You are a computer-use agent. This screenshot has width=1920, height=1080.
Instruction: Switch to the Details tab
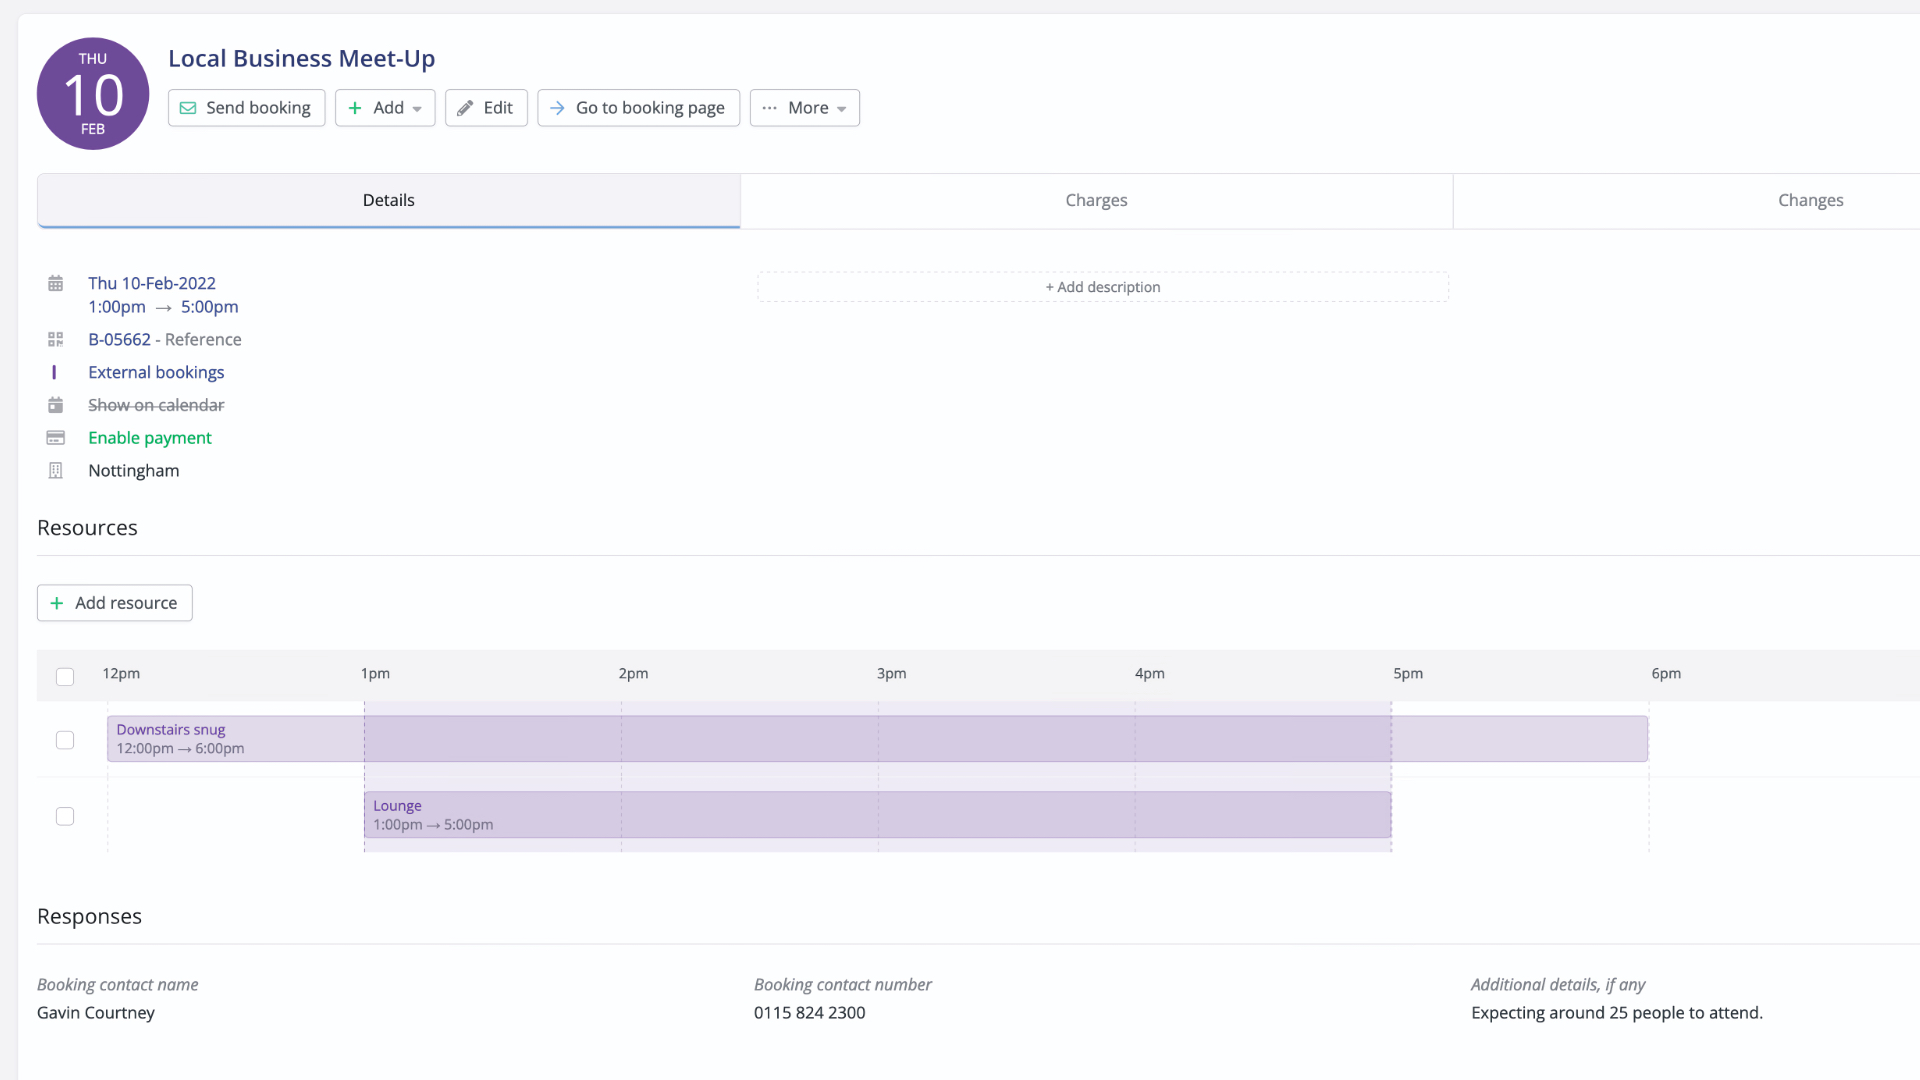click(389, 200)
